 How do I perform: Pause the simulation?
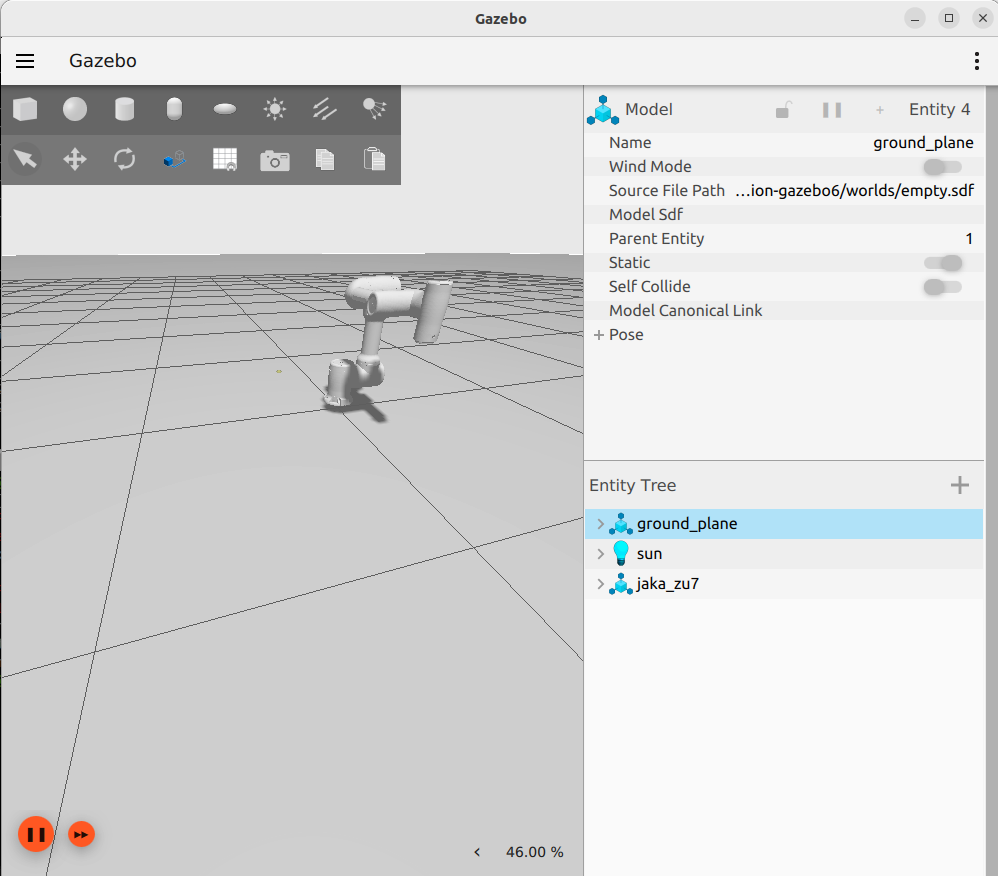[x=35, y=834]
